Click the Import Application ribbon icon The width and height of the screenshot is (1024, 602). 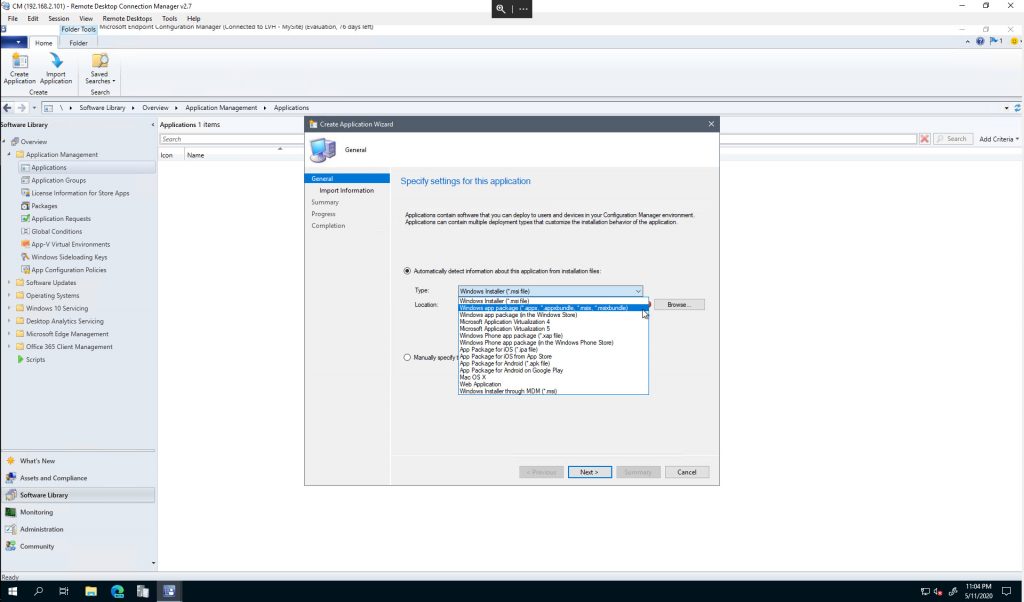(56, 61)
